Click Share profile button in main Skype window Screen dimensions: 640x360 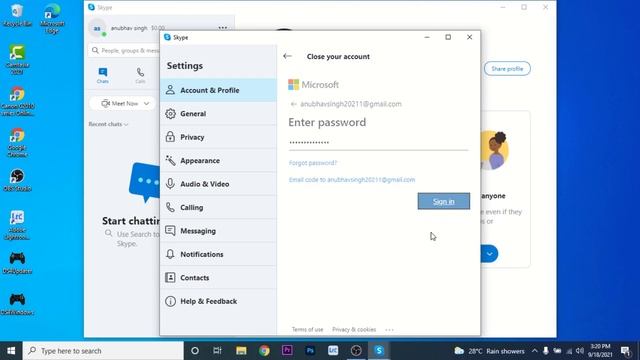pyautogui.click(x=507, y=69)
